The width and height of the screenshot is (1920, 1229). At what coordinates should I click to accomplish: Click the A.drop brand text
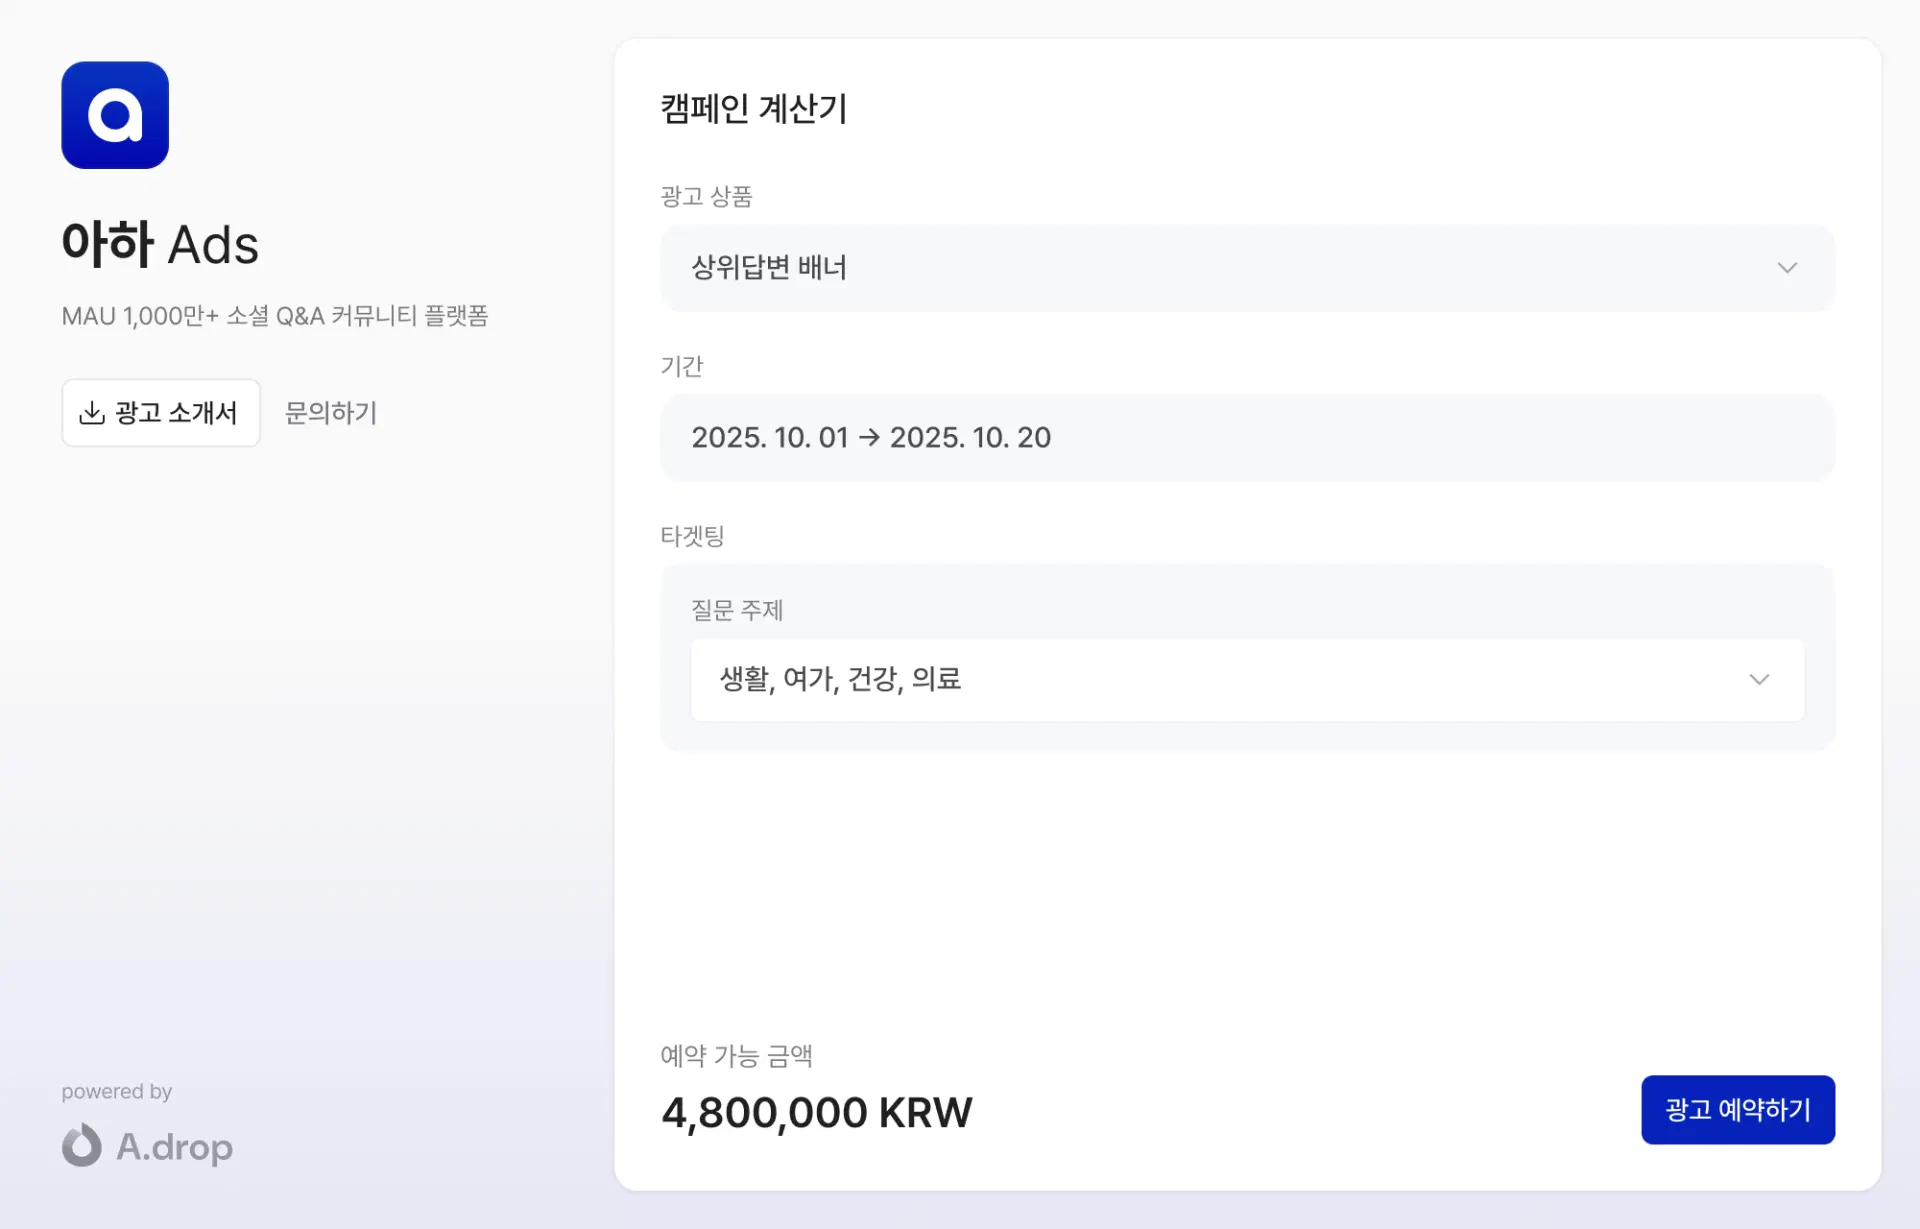click(175, 1147)
